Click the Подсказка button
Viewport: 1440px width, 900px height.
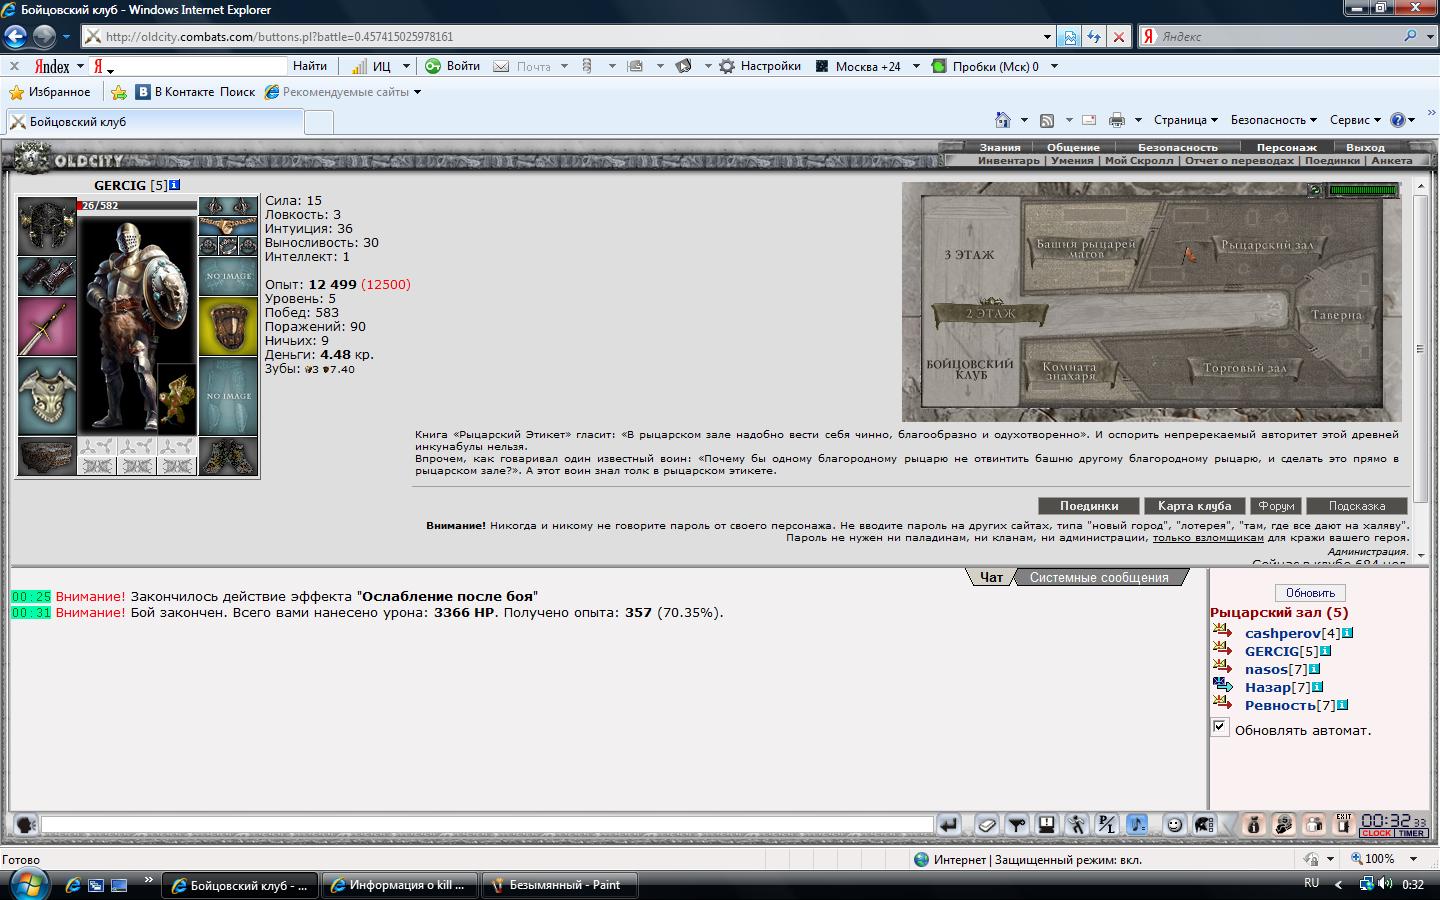pos(1357,506)
